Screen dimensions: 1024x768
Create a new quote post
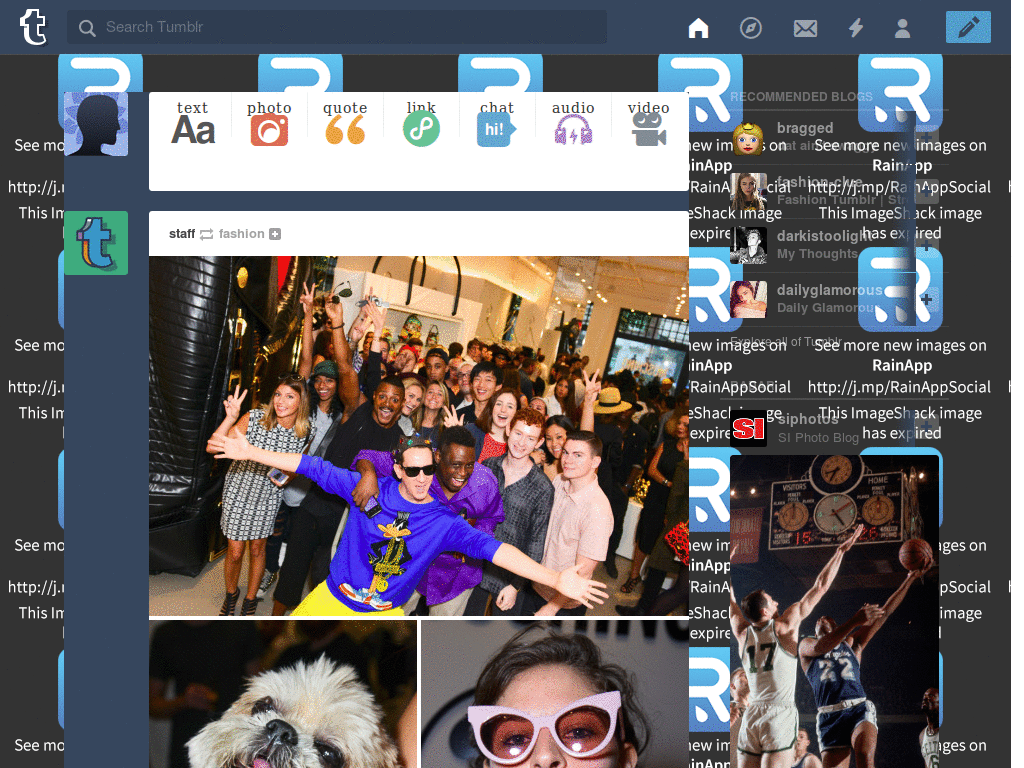(345, 123)
